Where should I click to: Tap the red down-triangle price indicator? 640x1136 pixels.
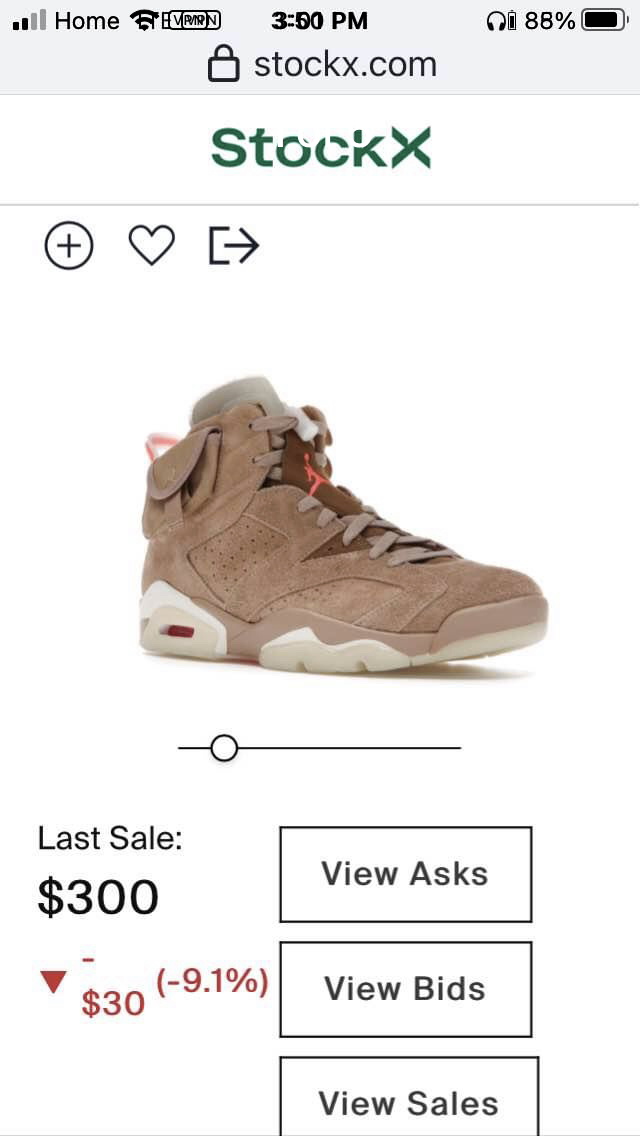coord(54,982)
